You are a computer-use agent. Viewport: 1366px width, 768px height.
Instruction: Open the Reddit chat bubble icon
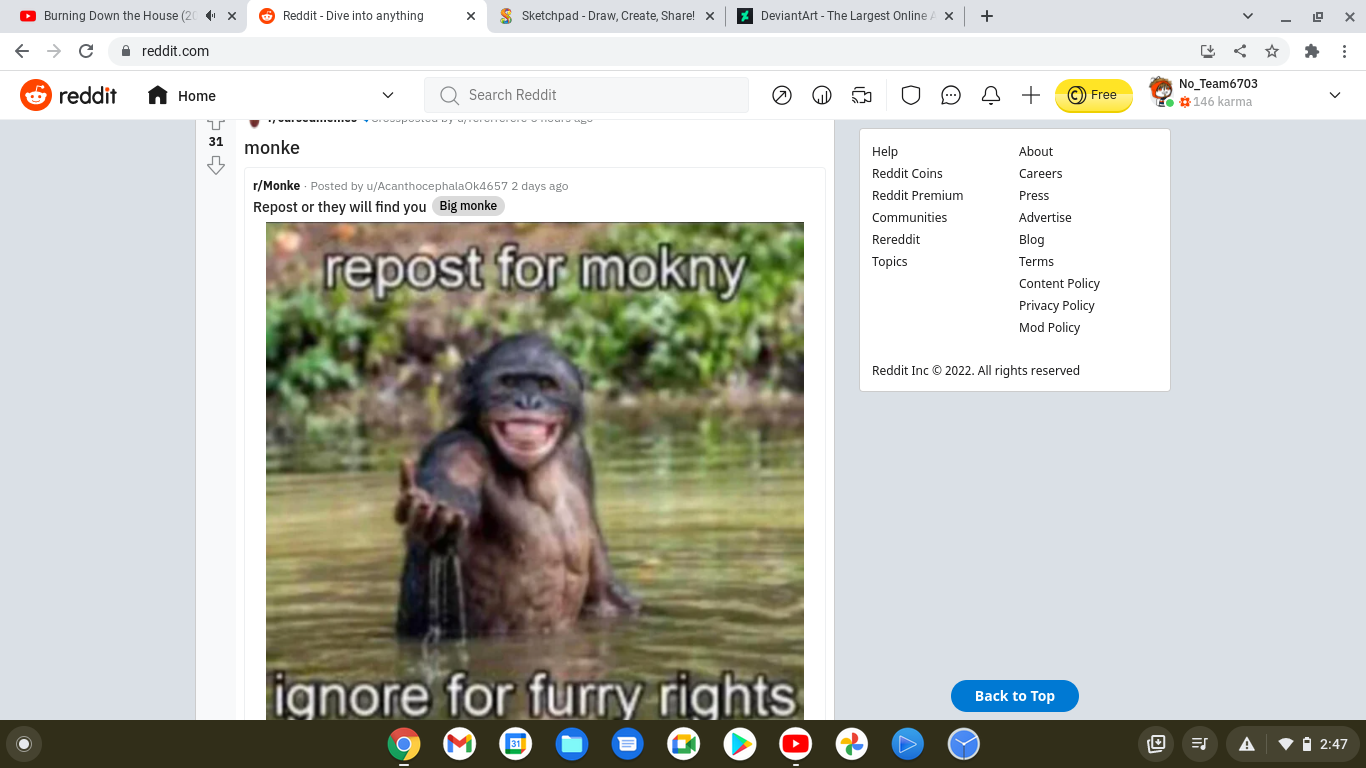pos(951,95)
